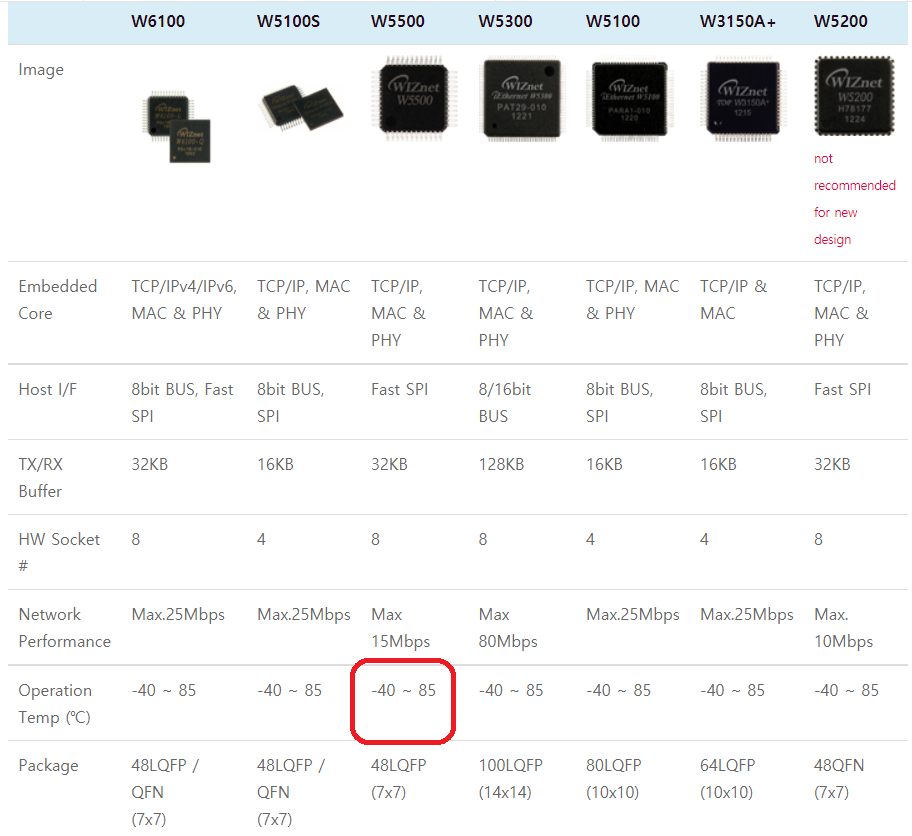Select the W5100S column header
Viewport: 912px width, 836px height.
tap(288, 22)
